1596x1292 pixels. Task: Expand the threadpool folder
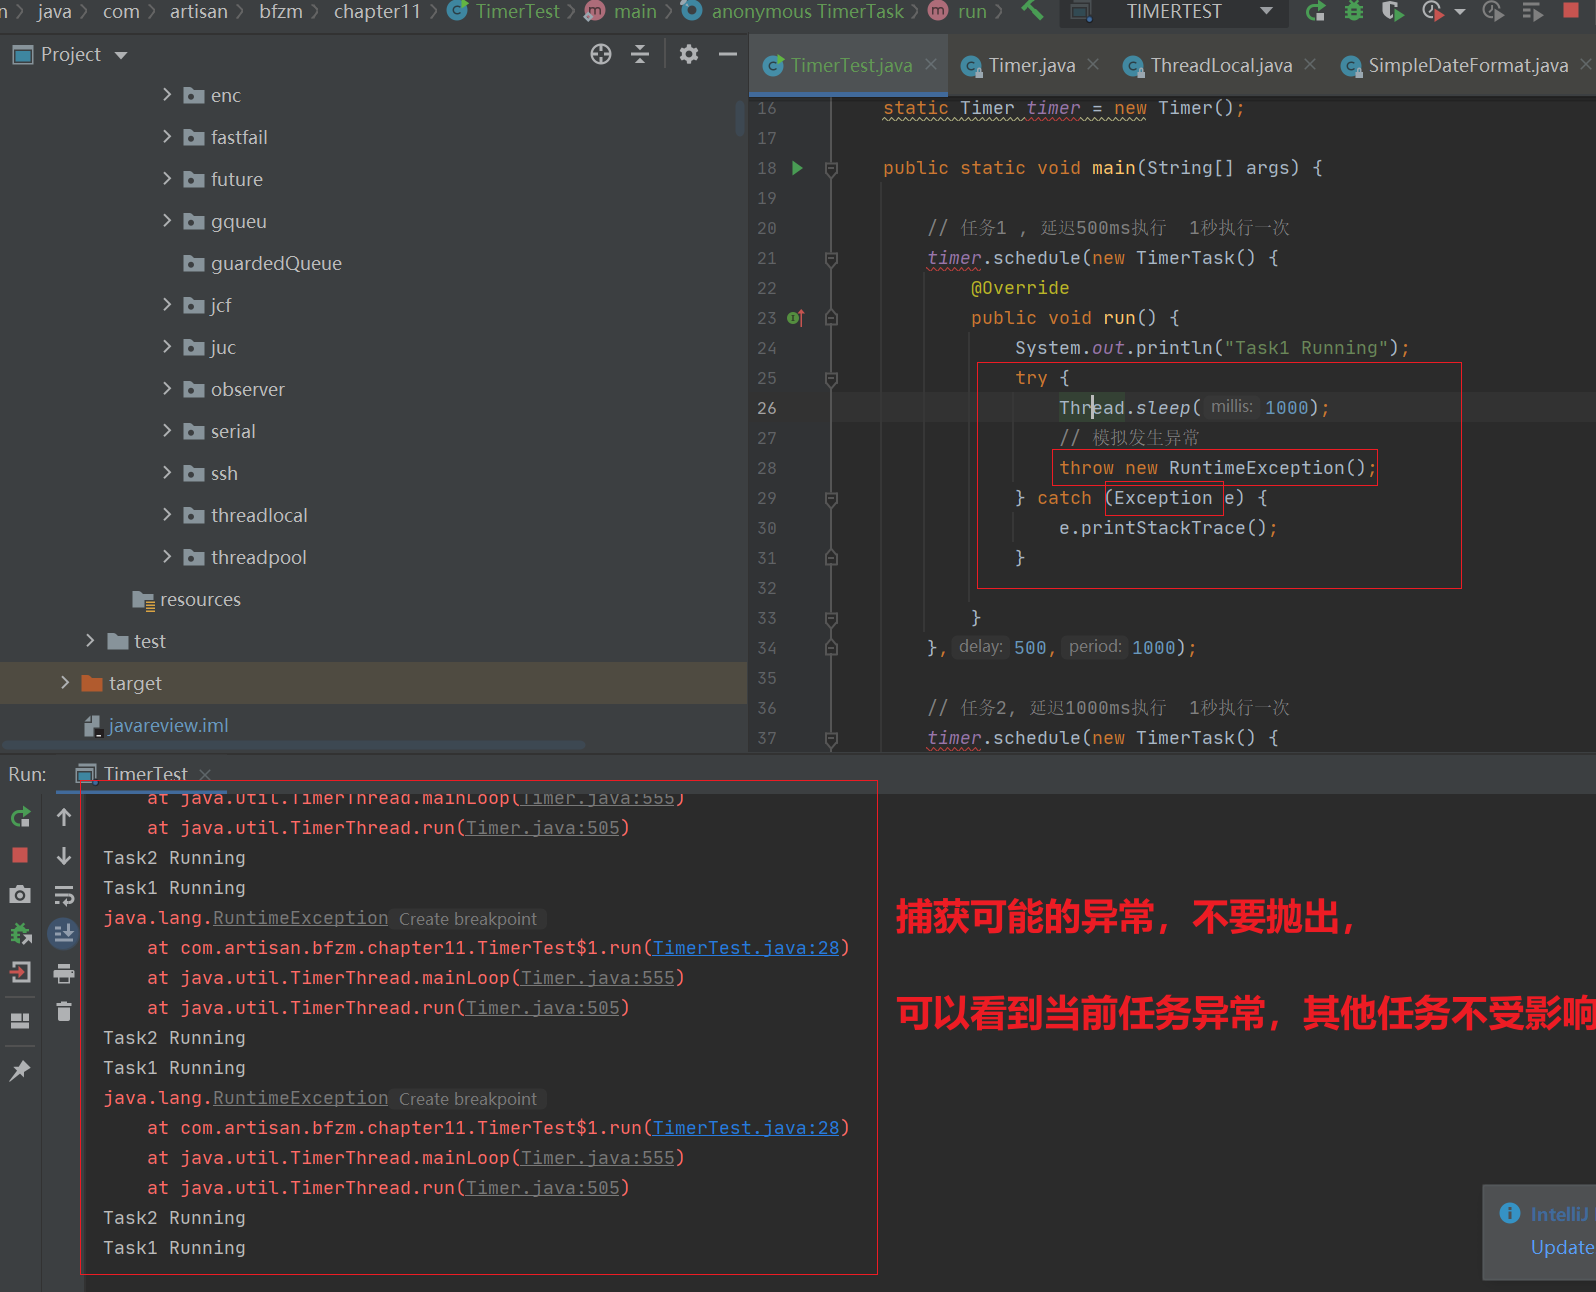coord(167,556)
